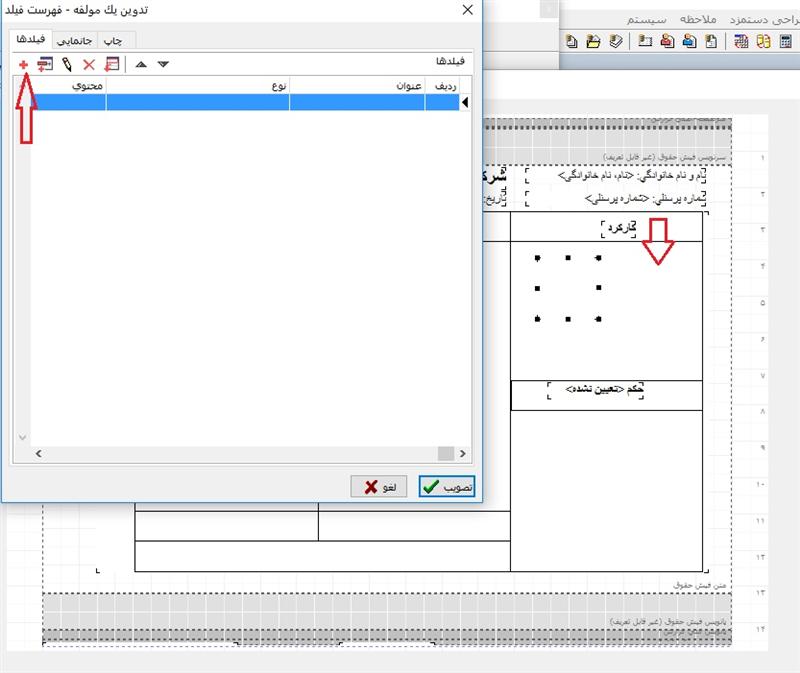Click the insert field row icon
The width and height of the screenshot is (800, 673).
click(x=44, y=64)
